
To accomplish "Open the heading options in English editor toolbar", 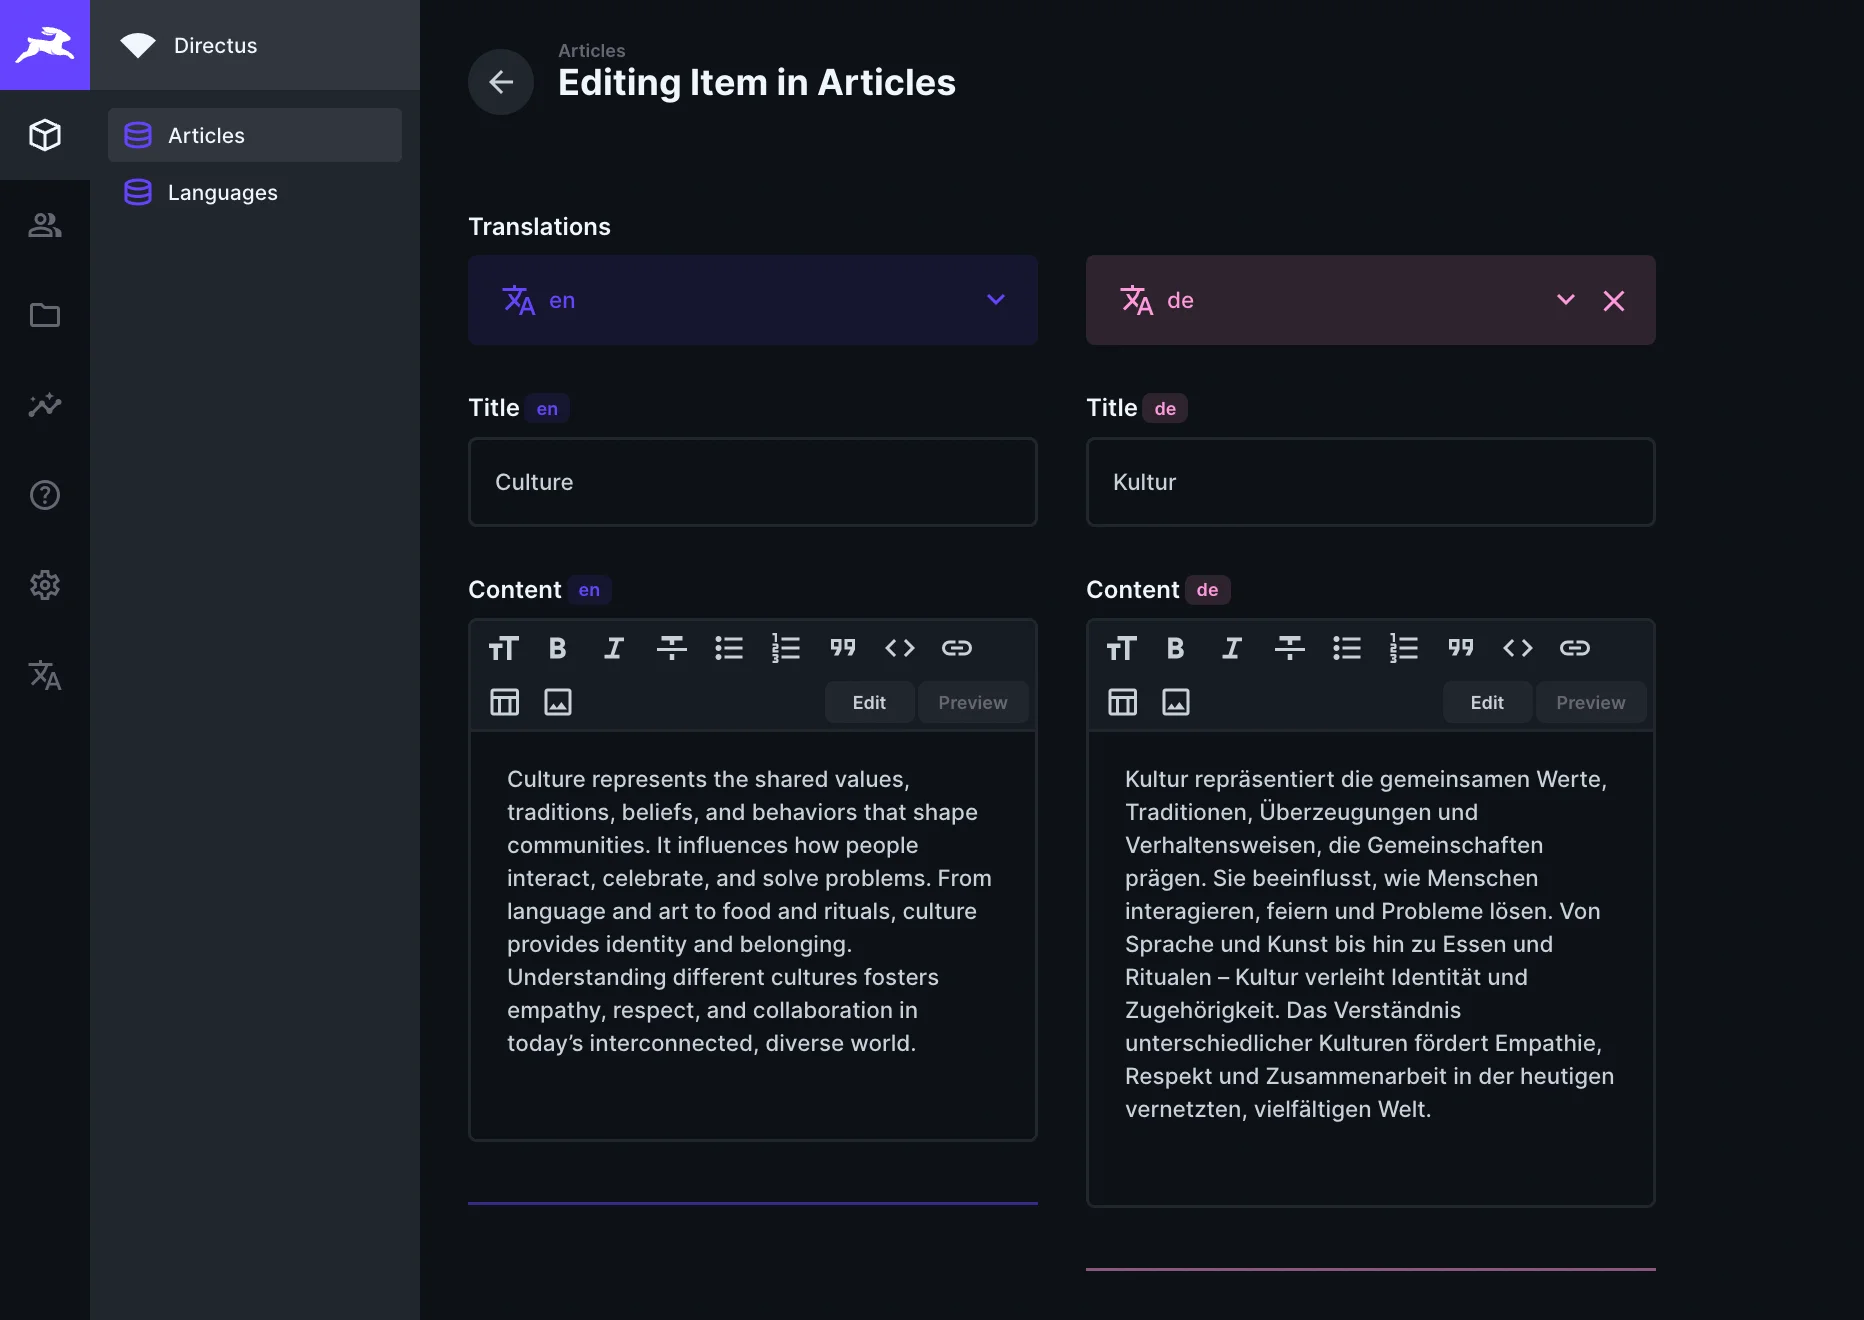I will [x=503, y=648].
